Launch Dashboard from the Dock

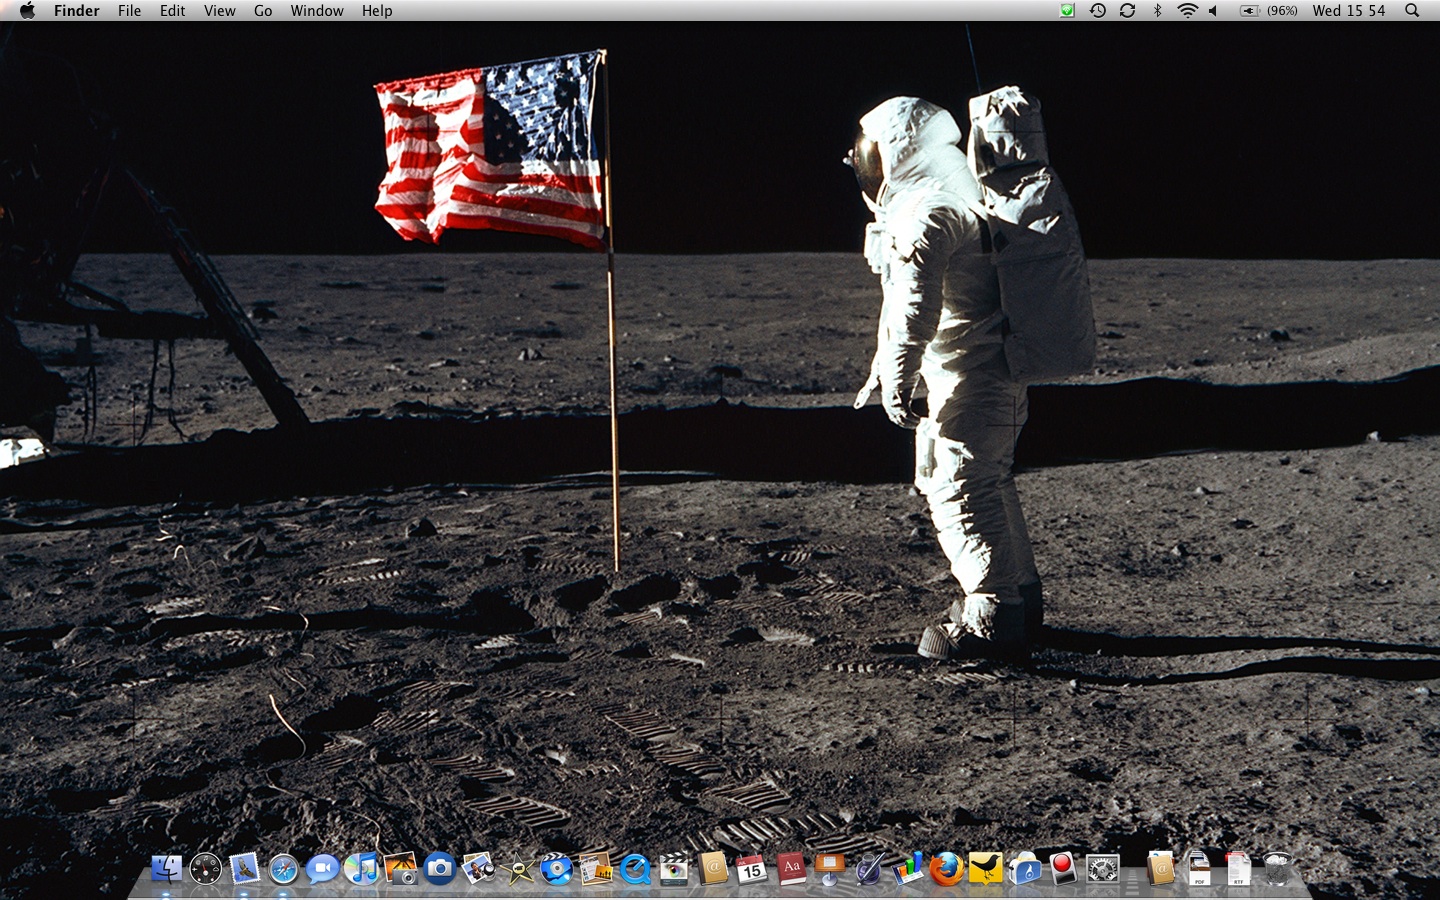coord(205,868)
